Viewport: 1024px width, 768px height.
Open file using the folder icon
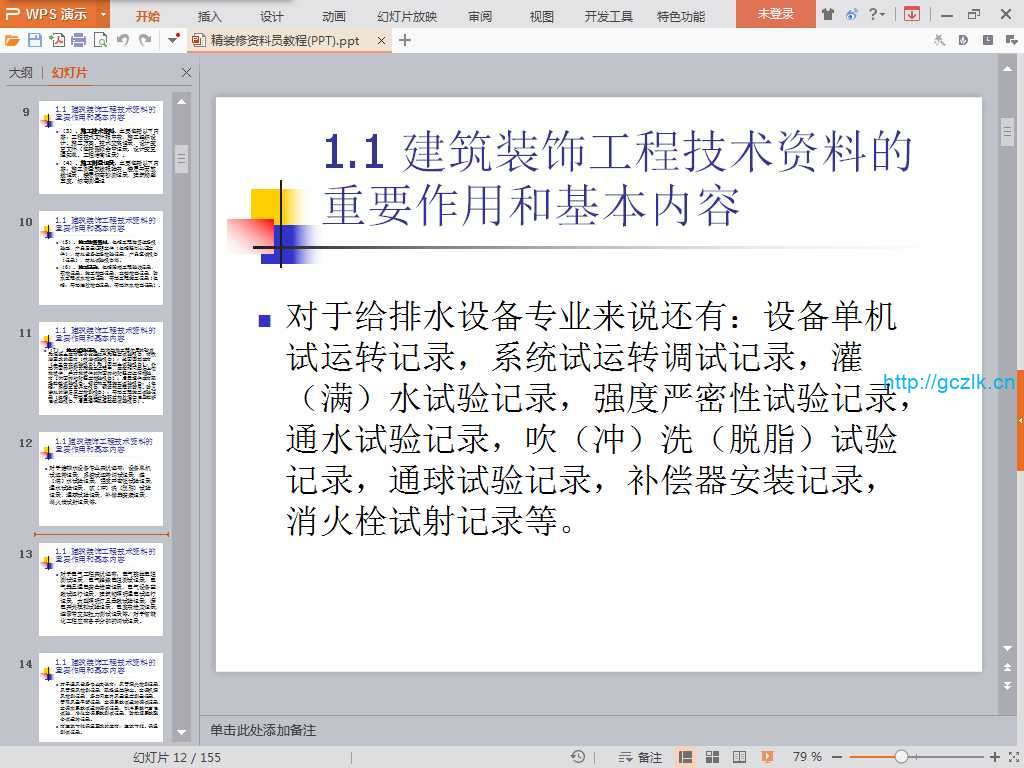tap(12, 40)
